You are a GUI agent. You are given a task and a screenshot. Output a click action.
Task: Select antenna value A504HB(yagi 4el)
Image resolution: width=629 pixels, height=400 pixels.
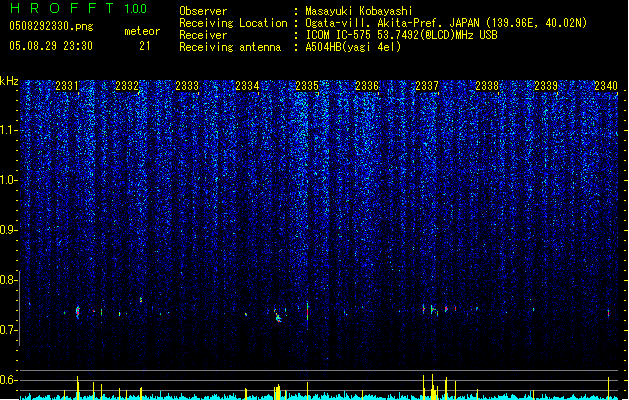pos(353,47)
